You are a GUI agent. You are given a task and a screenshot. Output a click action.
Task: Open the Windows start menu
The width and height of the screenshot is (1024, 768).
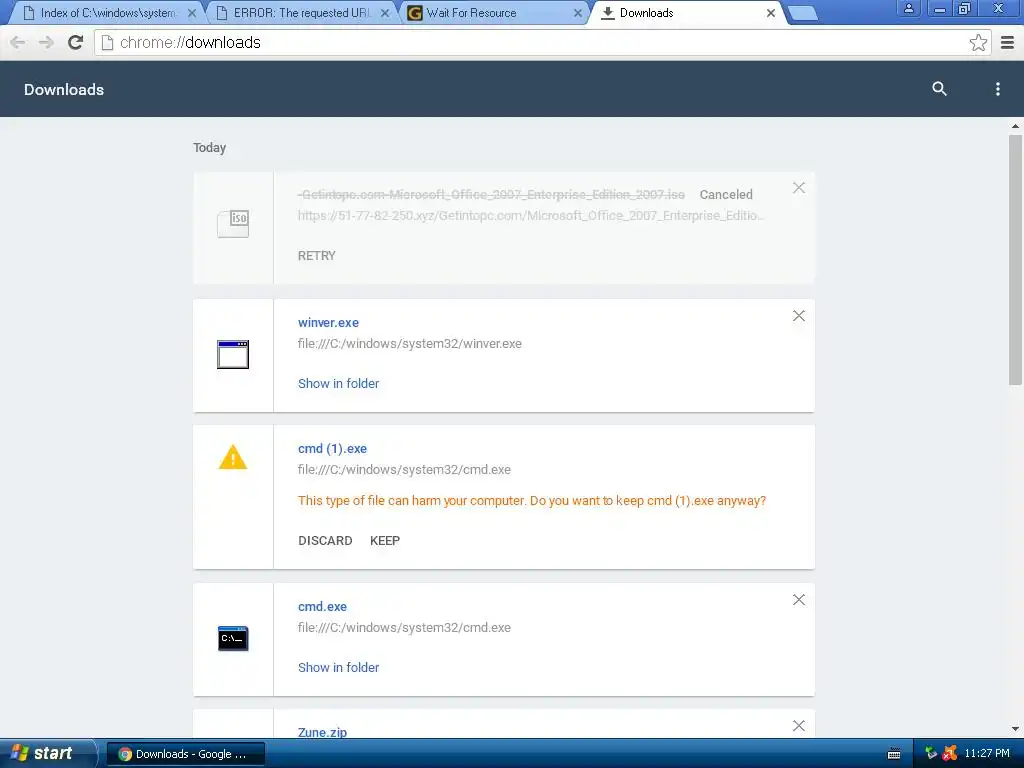[x=47, y=754]
